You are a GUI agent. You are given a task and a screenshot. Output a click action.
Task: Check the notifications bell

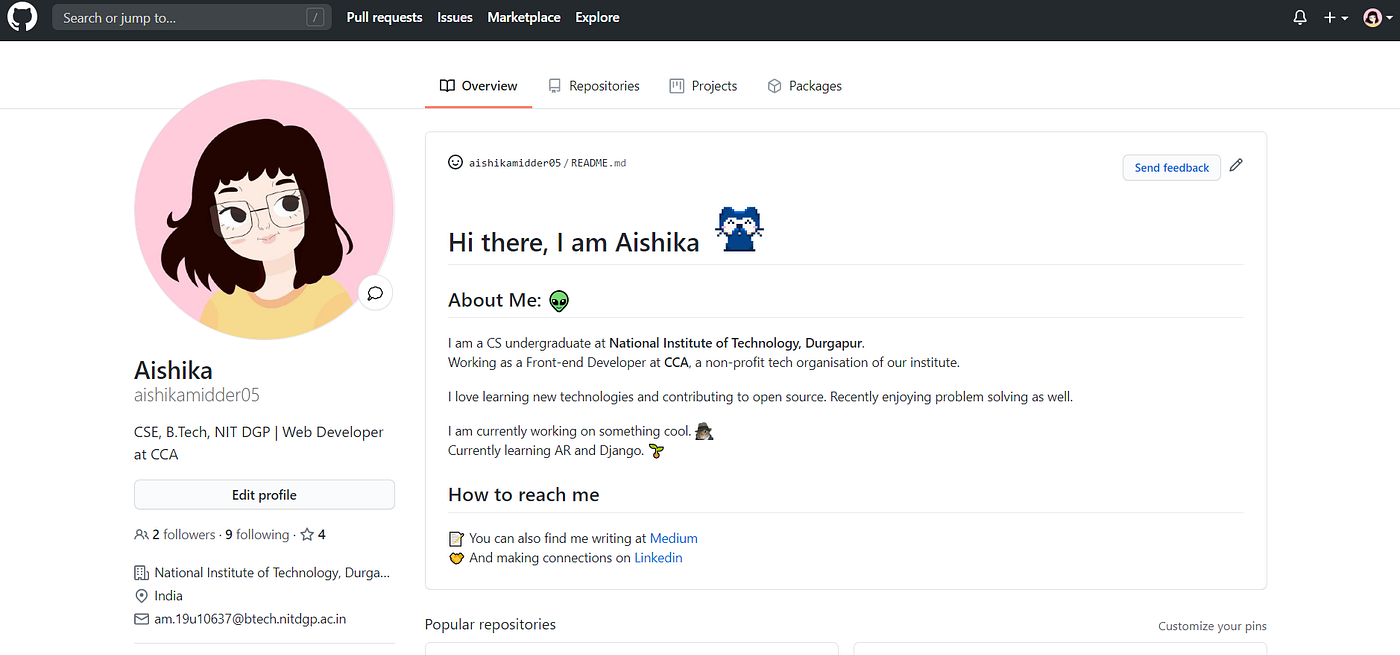click(1300, 17)
